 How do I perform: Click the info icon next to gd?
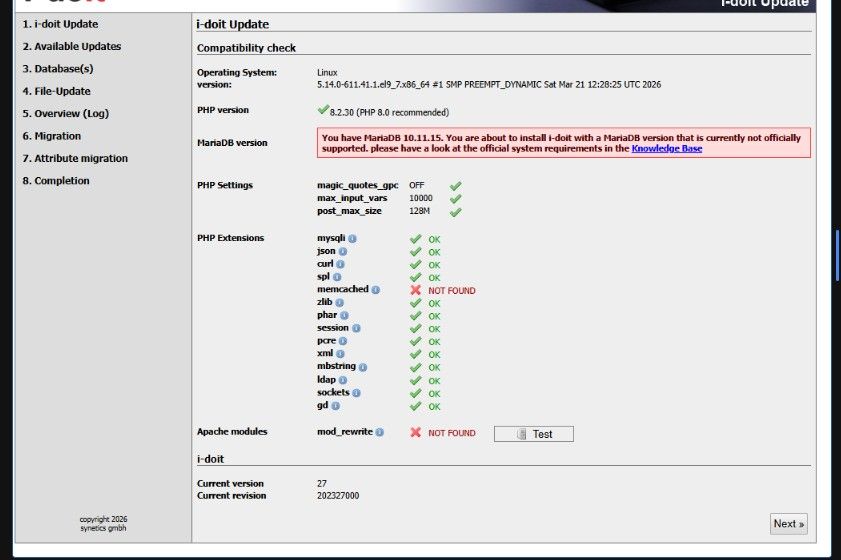(x=336, y=406)
